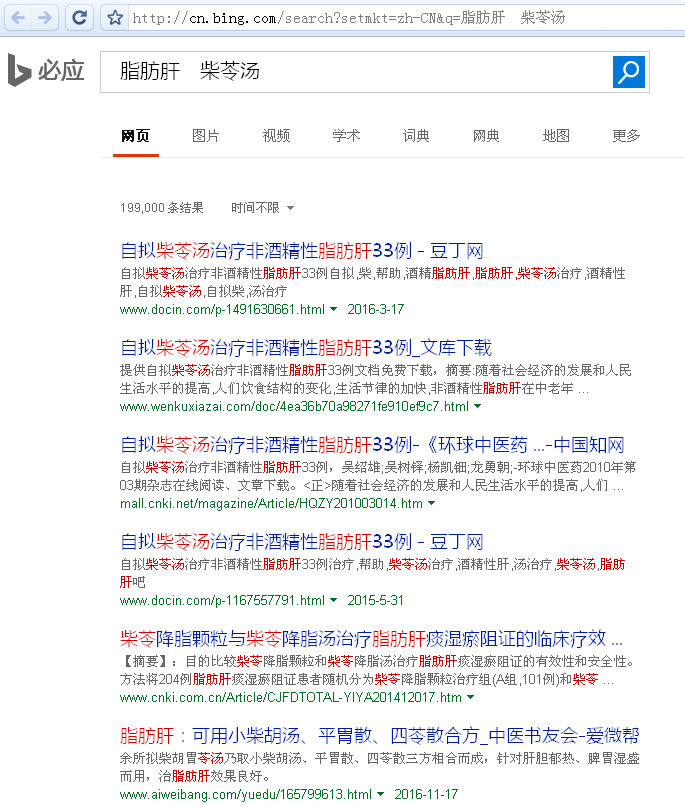Open the first 豆丁网 result title dated 2016-3-17
The height and width of the screenshot is (807, 685).
(x=302, y=251)
